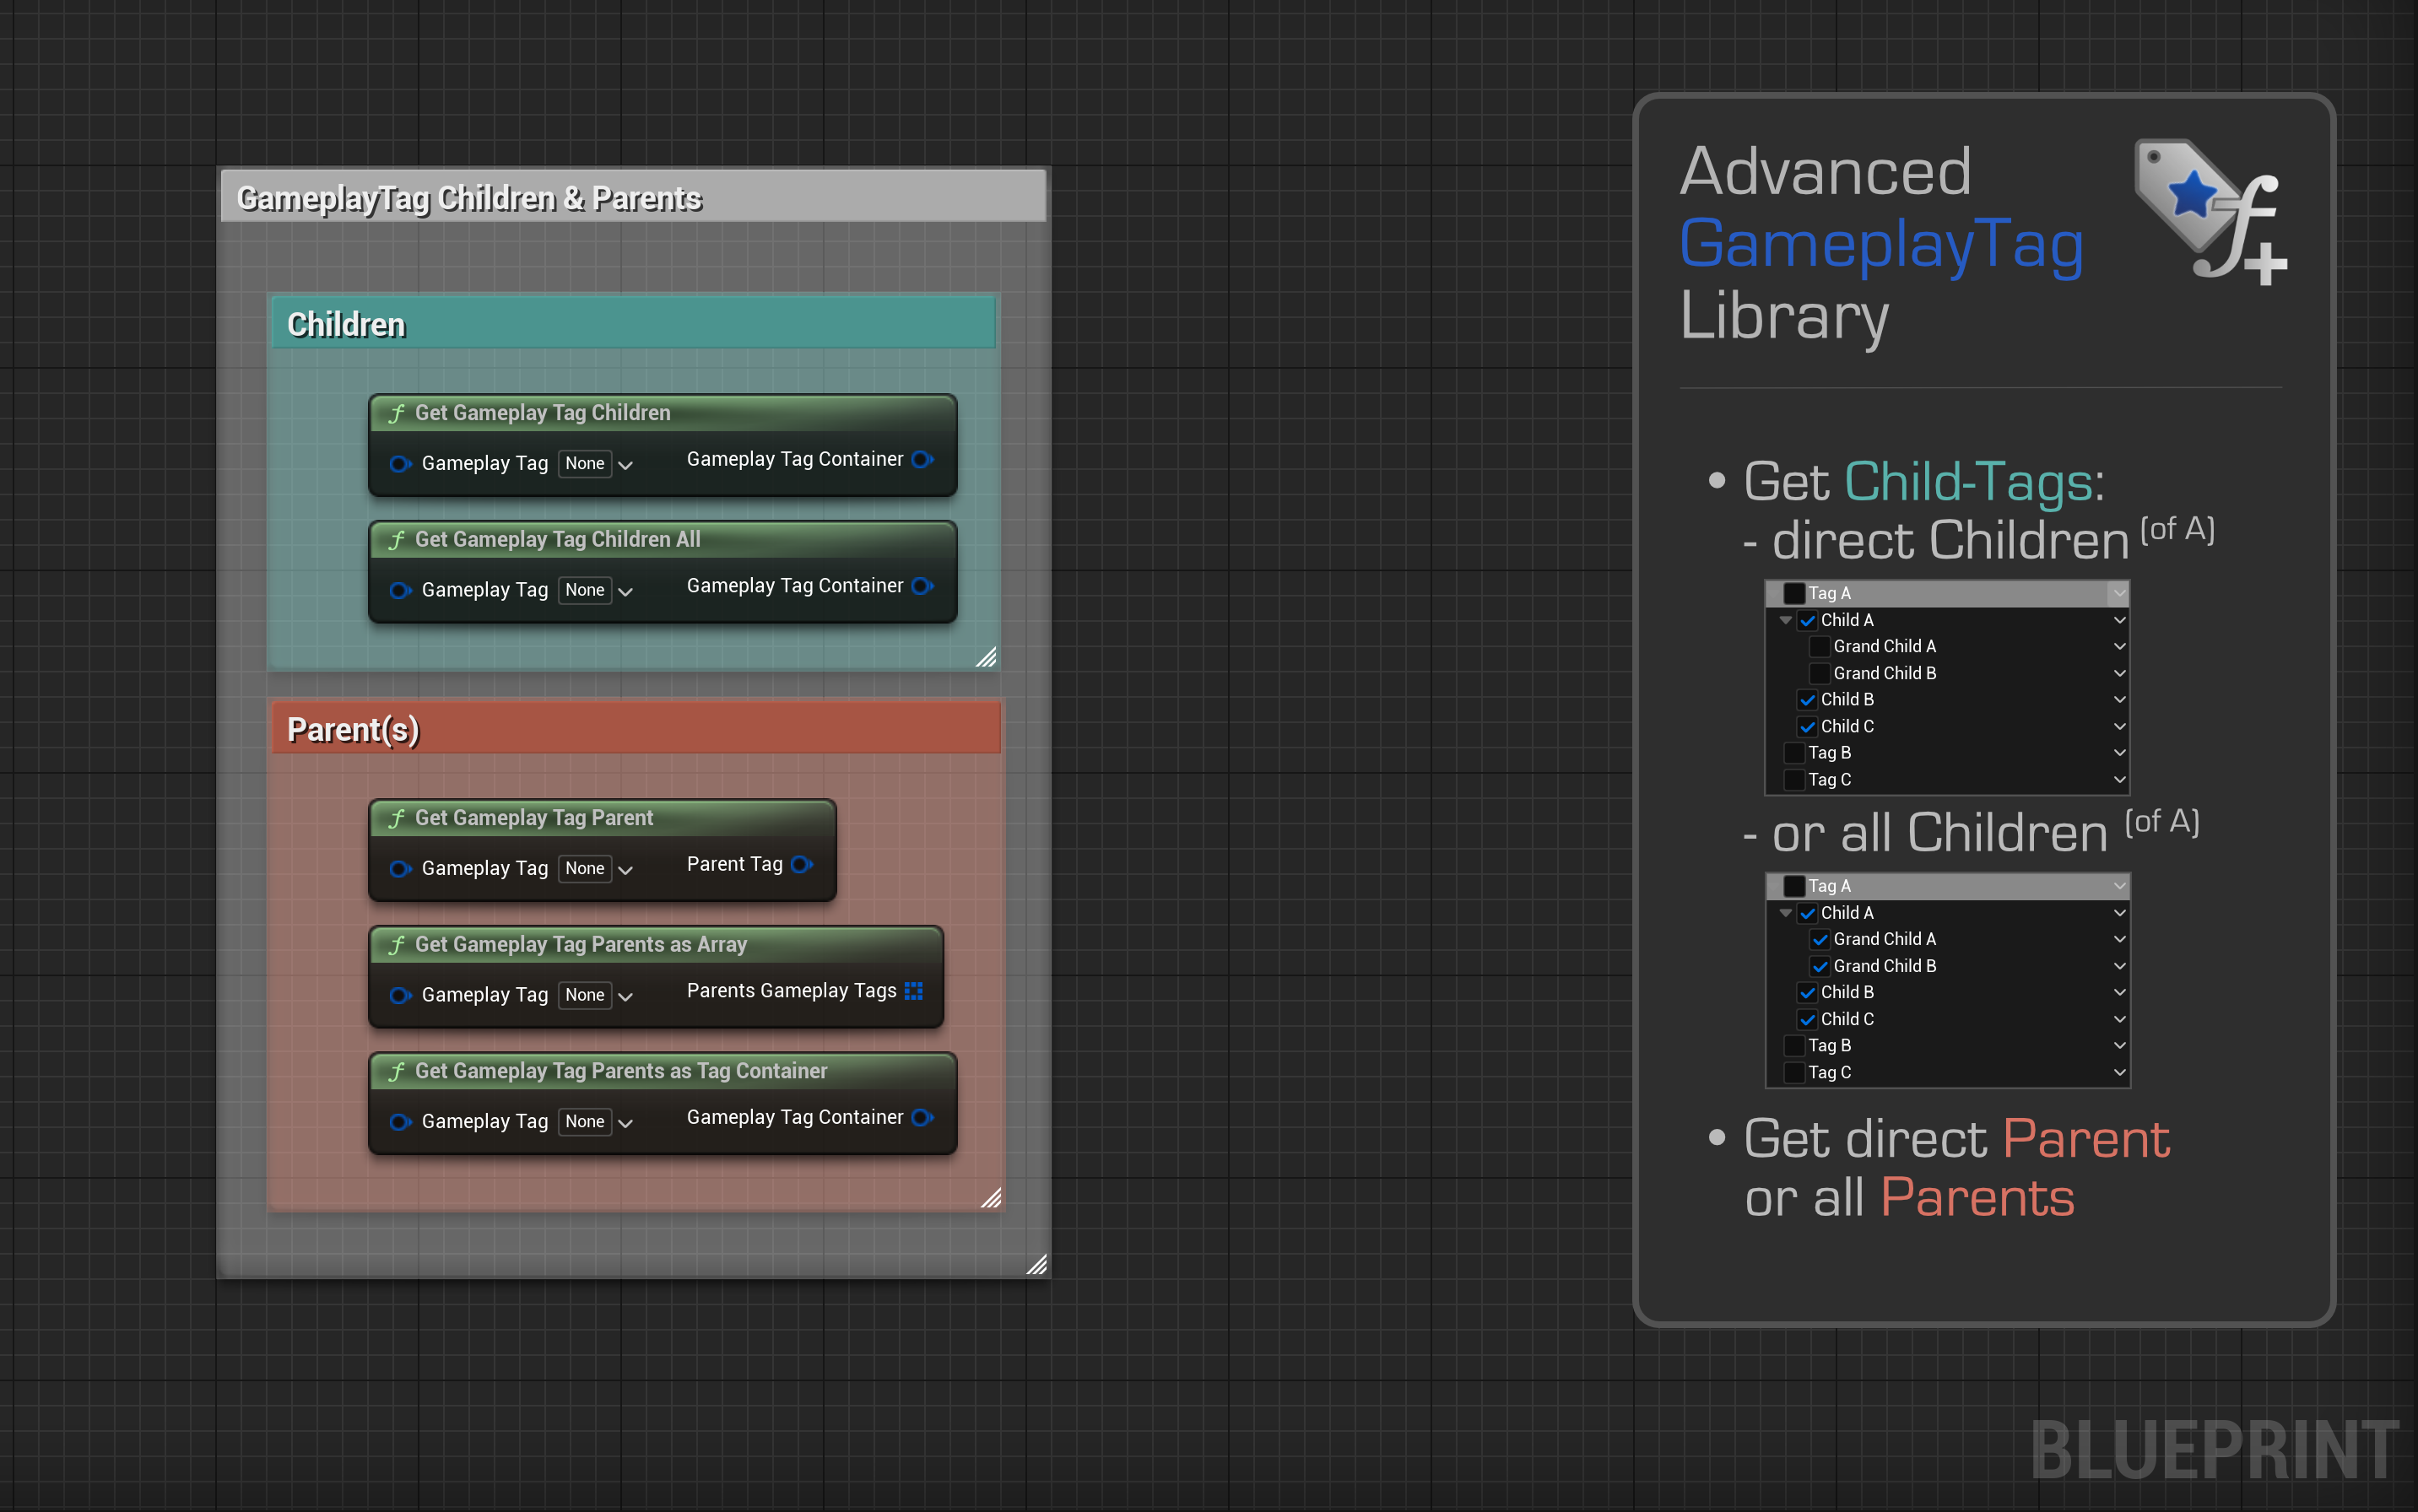2418x1512 pixels.
Task: Click Gameplay Tag input pin on Get Gameplay Tag Children
Action: click(400, 463)
